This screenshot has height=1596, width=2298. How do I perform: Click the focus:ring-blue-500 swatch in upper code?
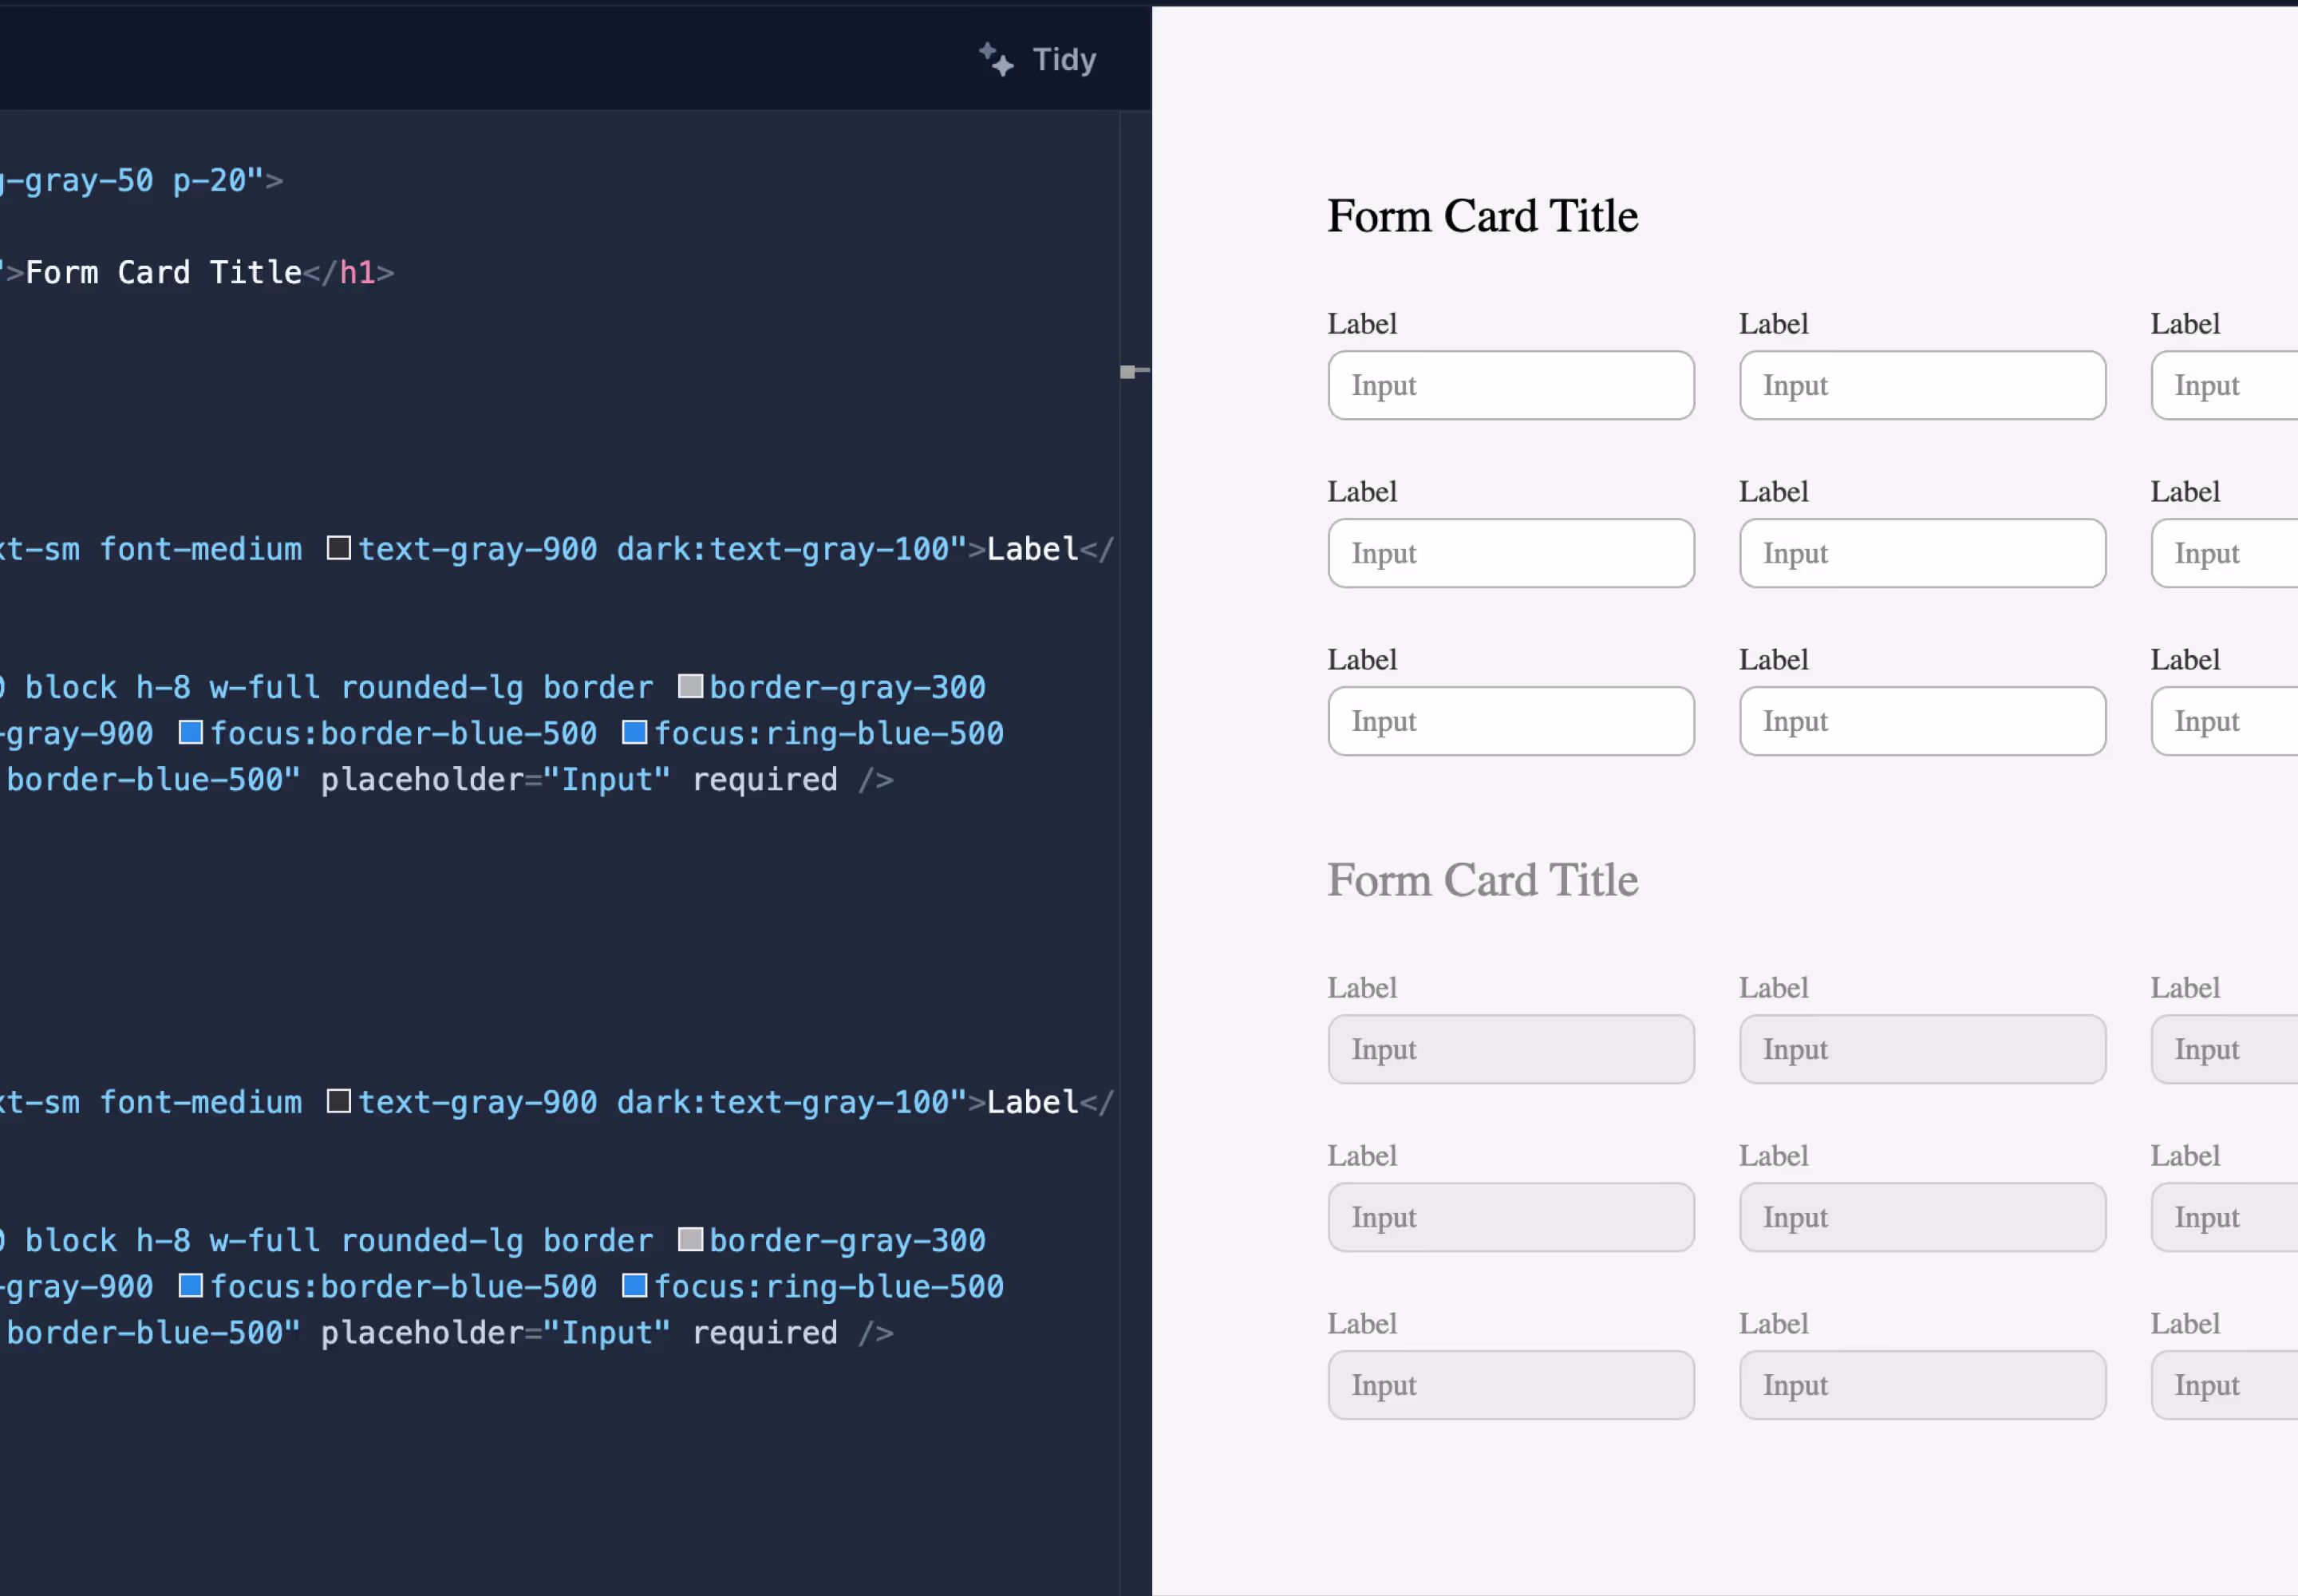click(634, 732)
